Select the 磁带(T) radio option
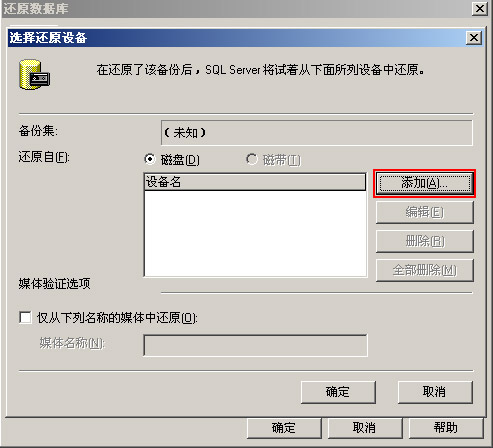Image resolution: width=493 pixels, height=448 pixels. [252, 159]
